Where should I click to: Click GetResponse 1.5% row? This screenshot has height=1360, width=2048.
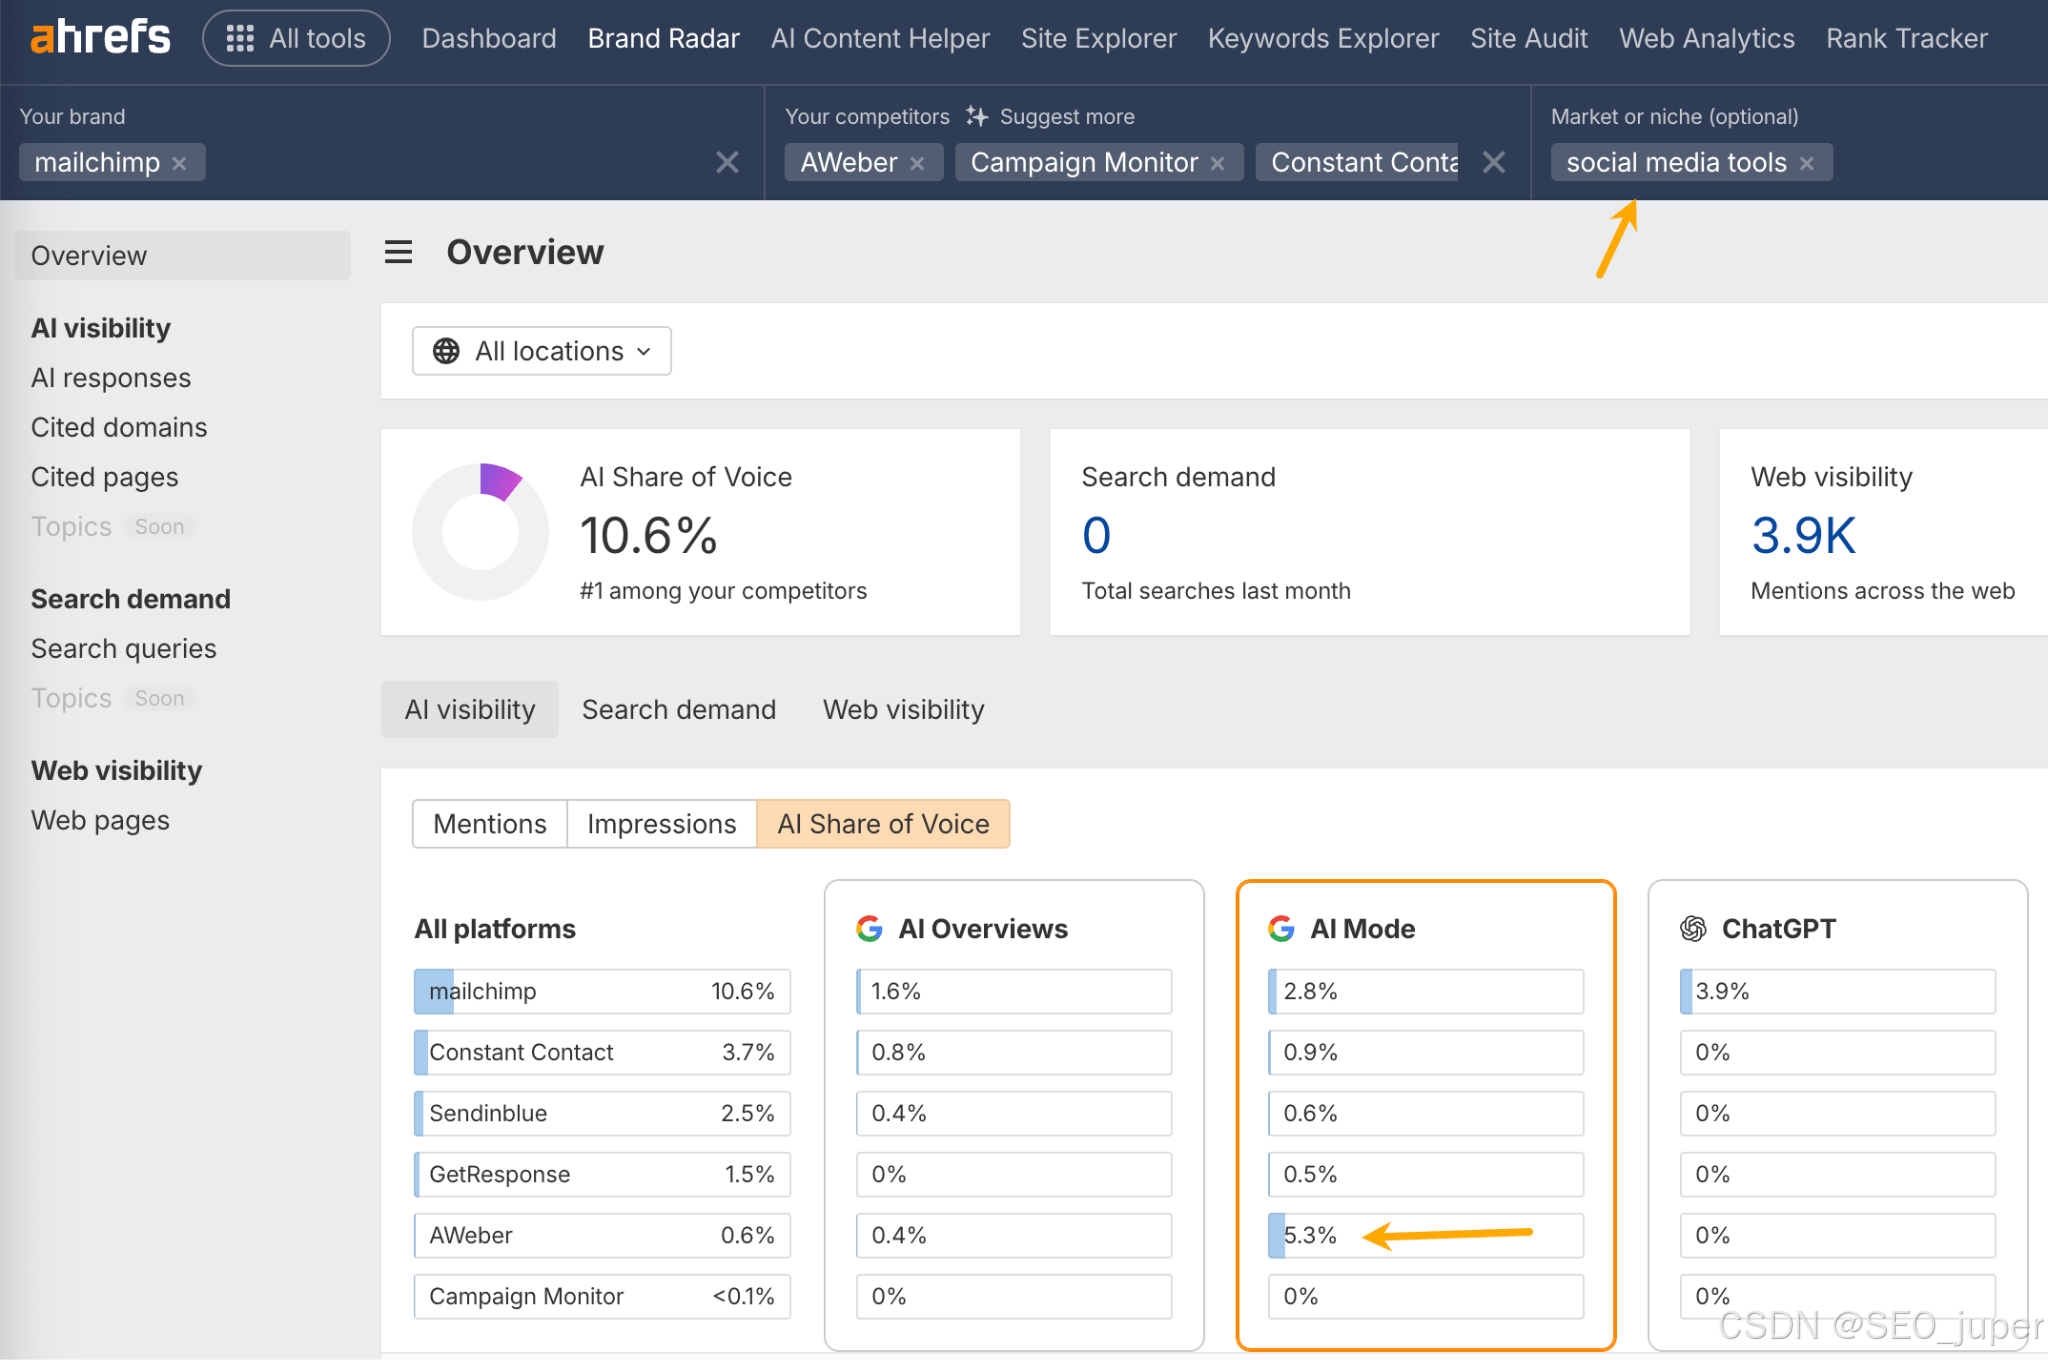point(602,1175)
